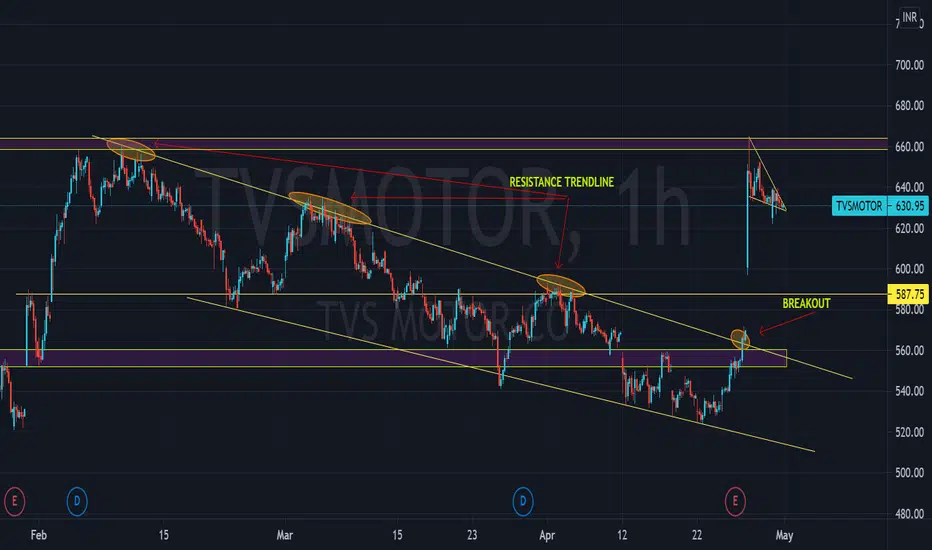Open the dividend marker right after Feb

[77, 501]
